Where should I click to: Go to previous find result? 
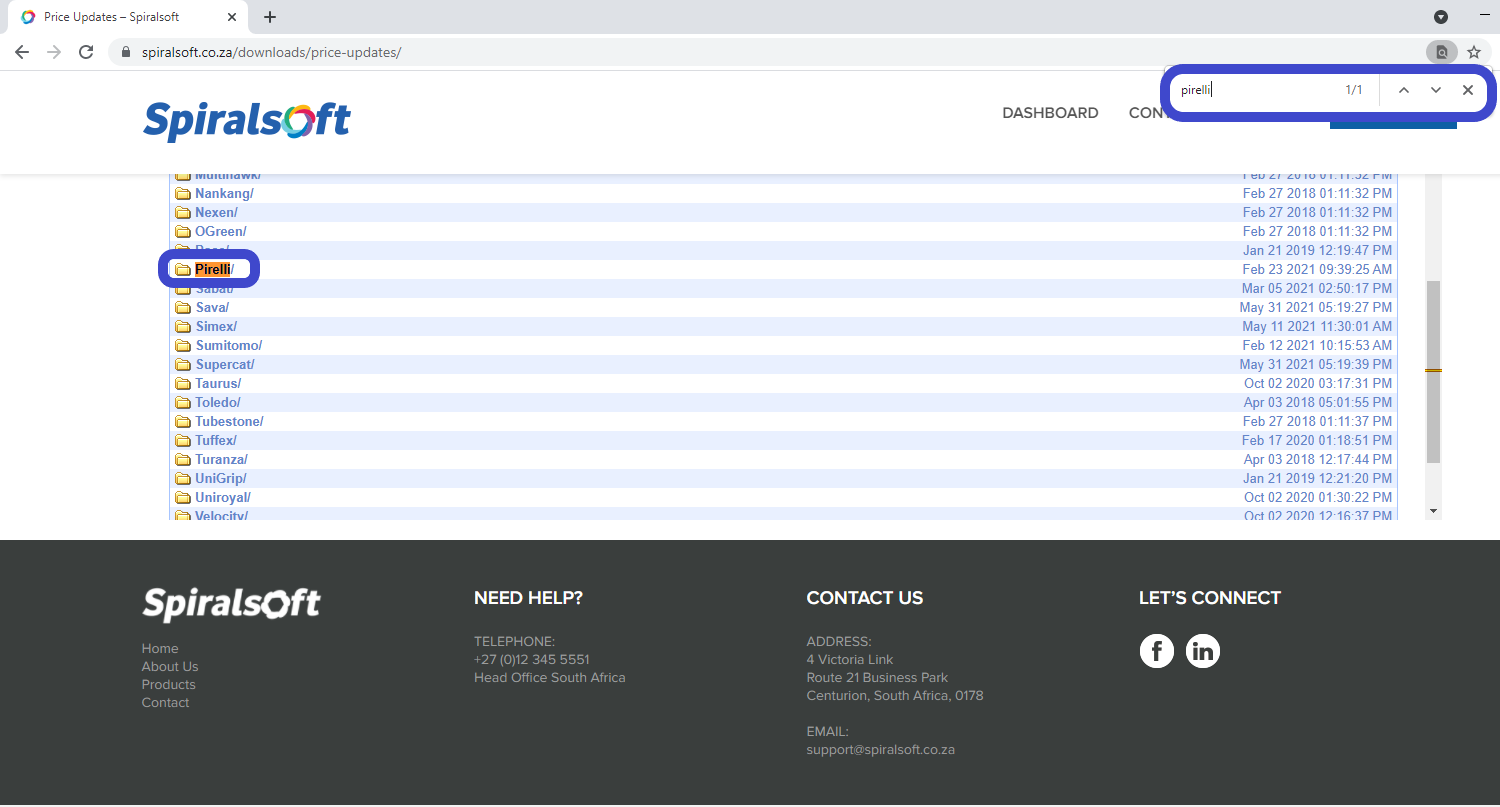[1404, 90]
